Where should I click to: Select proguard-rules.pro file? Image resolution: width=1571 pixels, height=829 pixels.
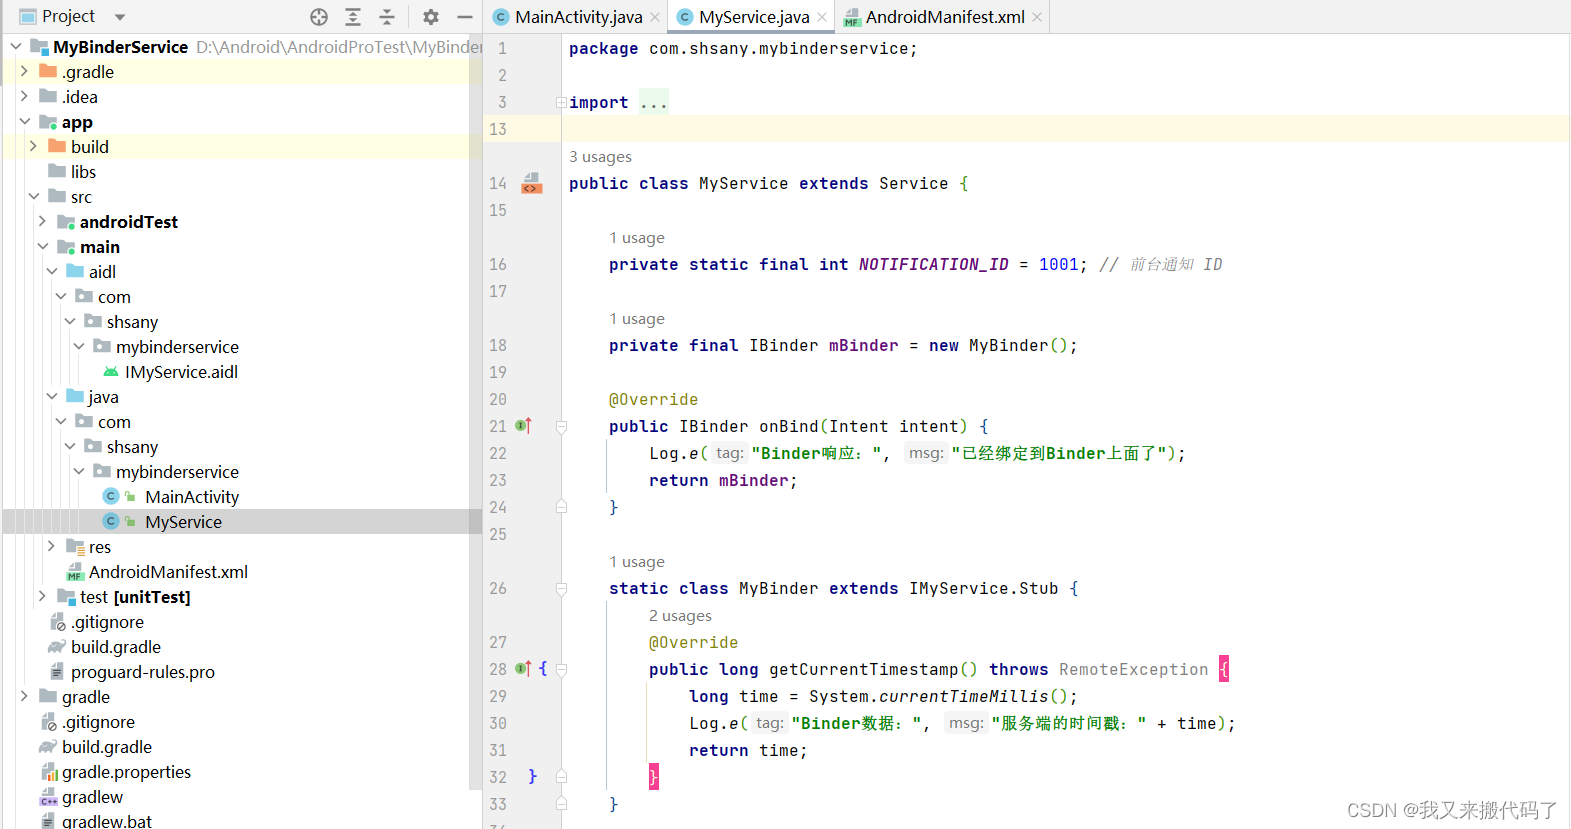pyautogui.click(x=142, y=672)
